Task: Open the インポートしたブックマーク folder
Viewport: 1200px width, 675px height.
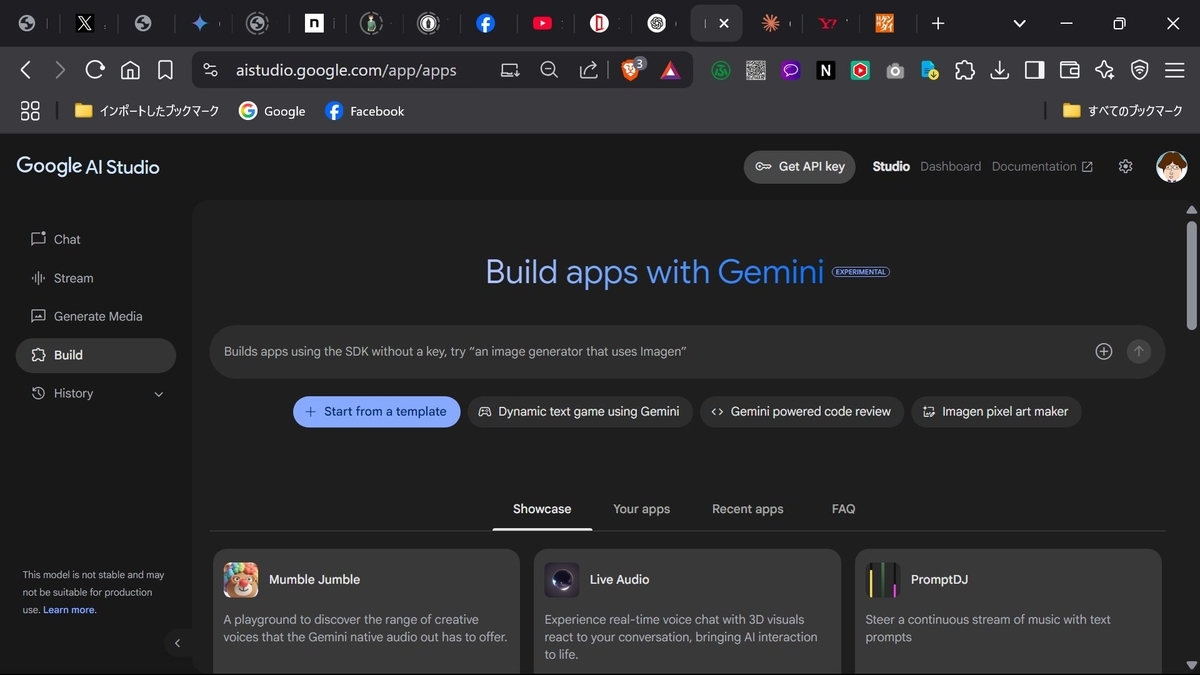Action: 147,111
